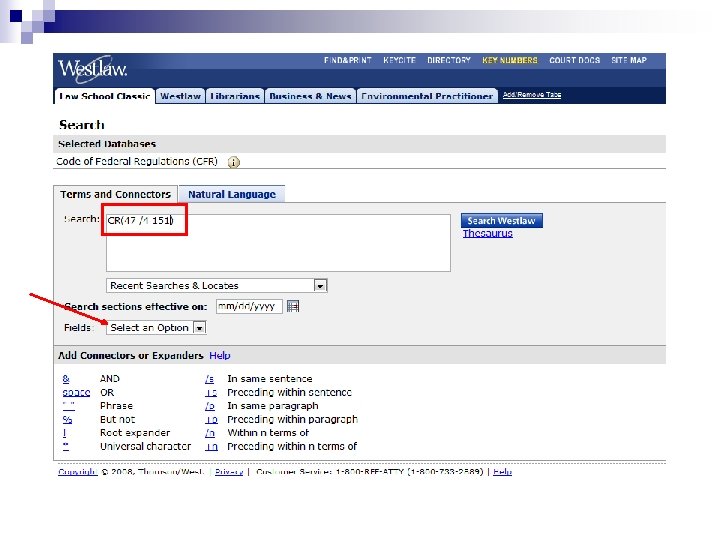Image resolution: width=720 pixels, height=540 pixels.
Task: Open DIRECTORY in the top menu
Action: (x=449, y=60)
